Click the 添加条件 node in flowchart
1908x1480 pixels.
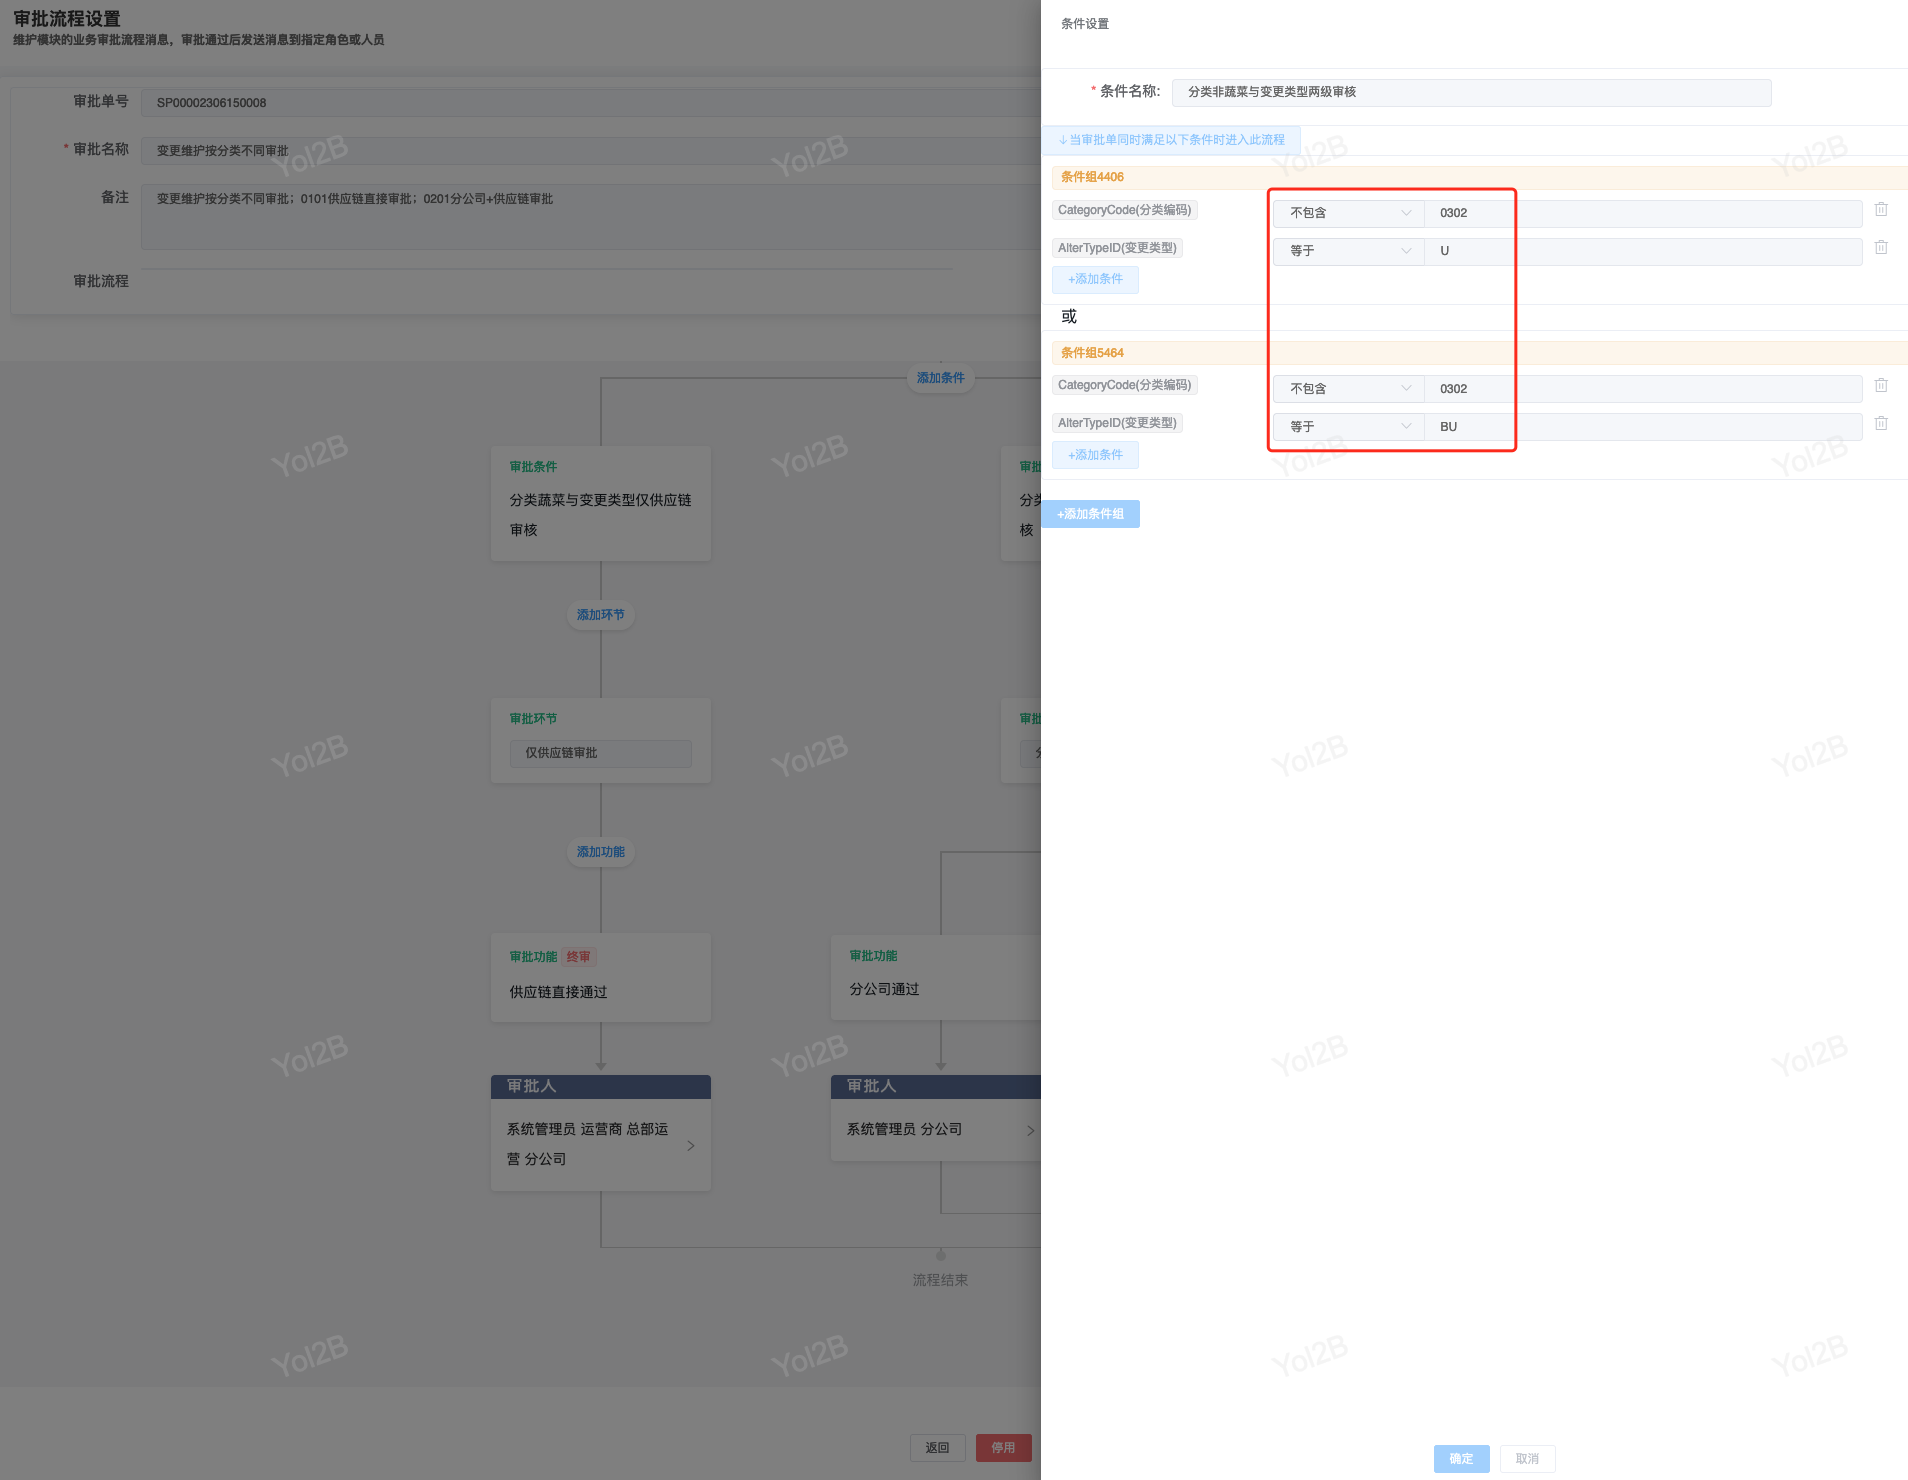pos(941,378)
